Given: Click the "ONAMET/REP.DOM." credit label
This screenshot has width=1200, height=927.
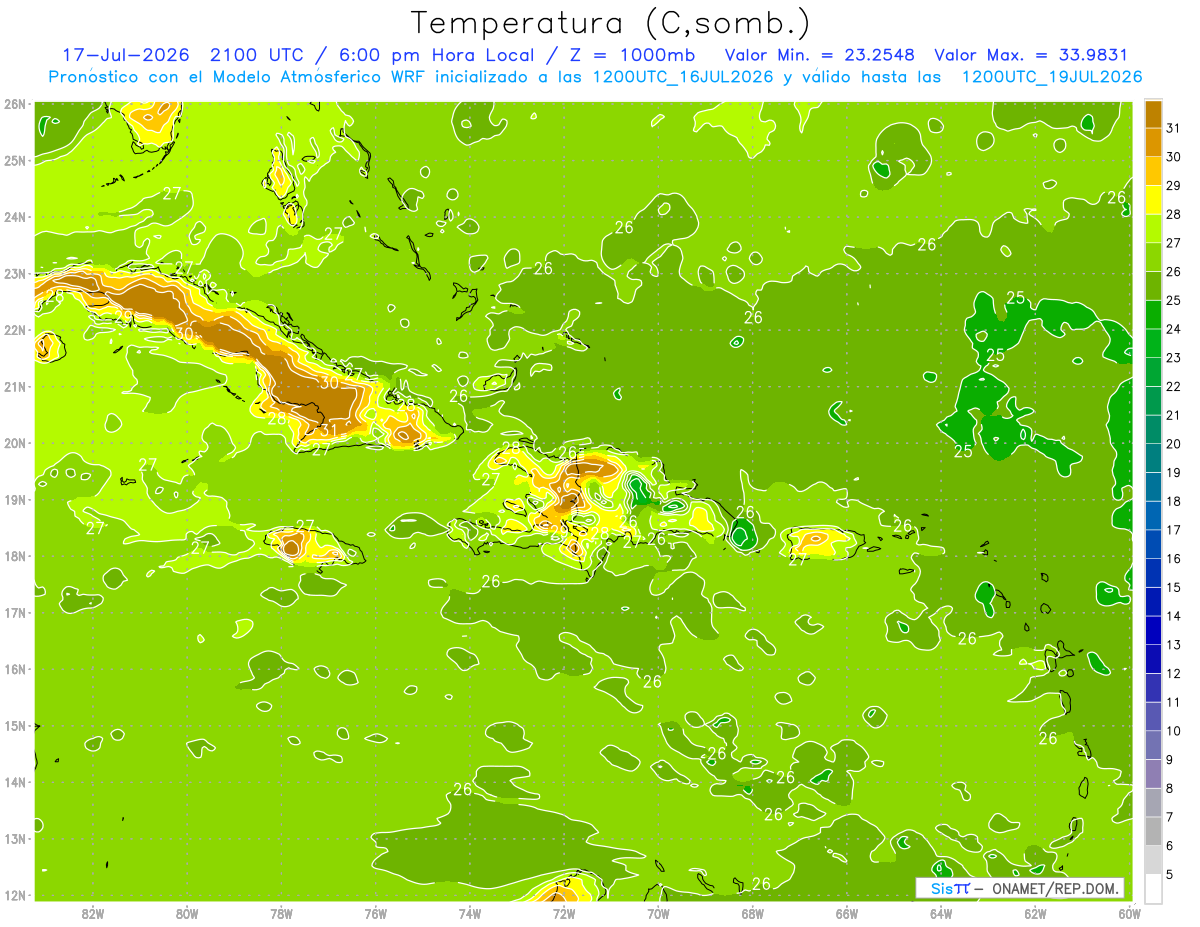Looking at the screenshot, I should [x=1054, y=888].
